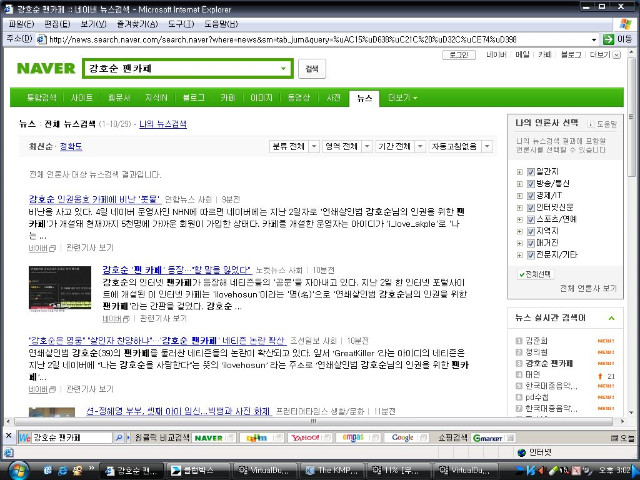Click the 도움말 info icon in 나의 언론사 선택
Image resolution: width=640 pixels, height=480 pixels.
(590, 124)
